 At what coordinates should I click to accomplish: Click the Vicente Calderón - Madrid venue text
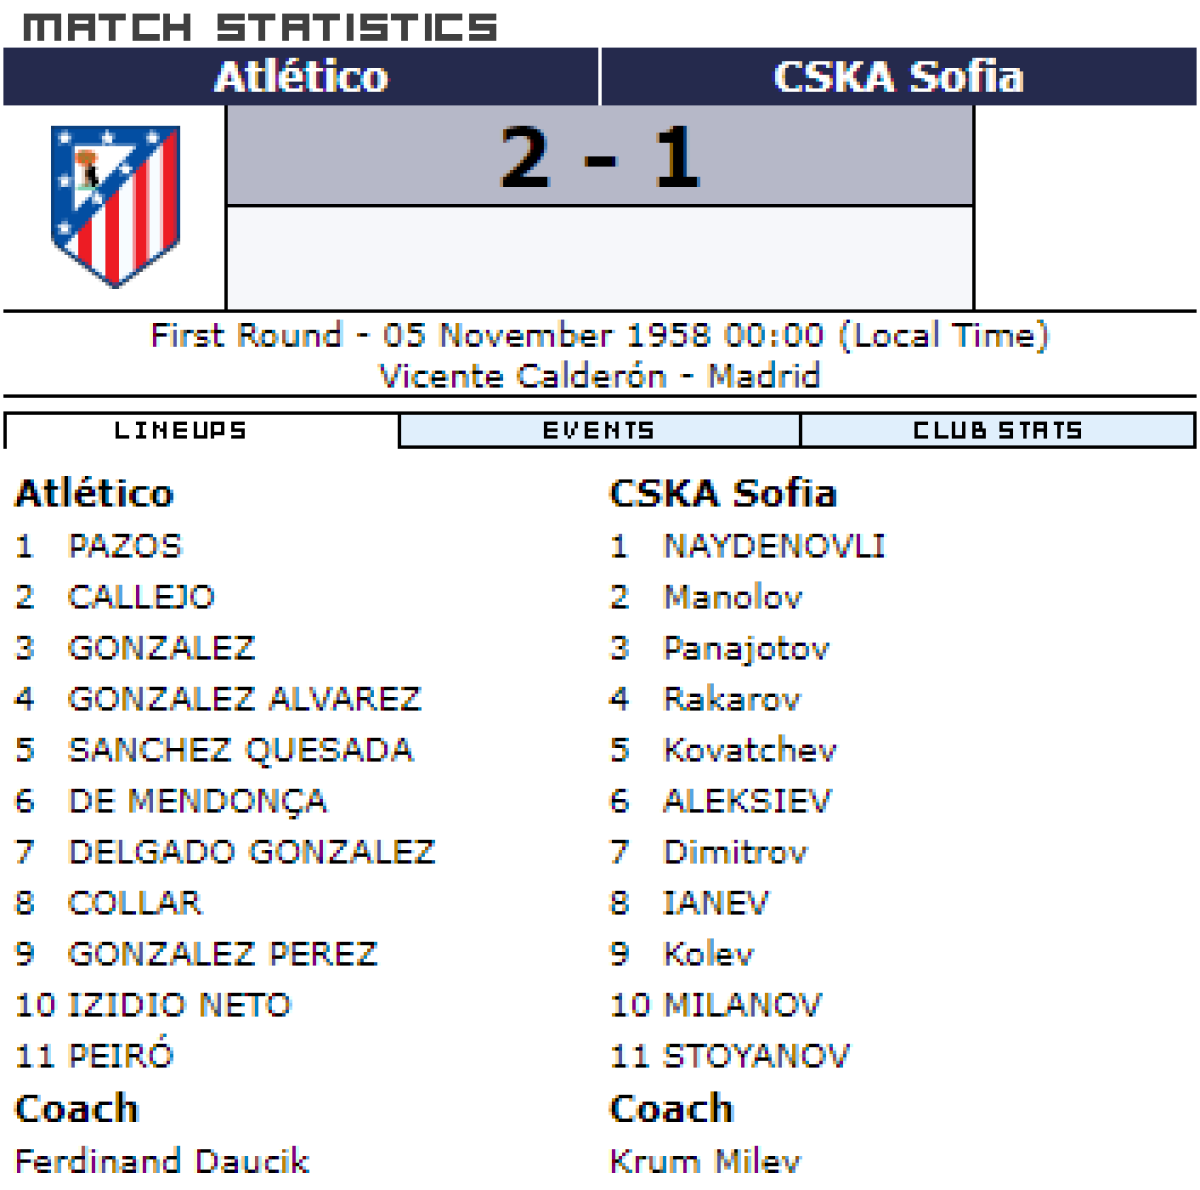tap(600, 376)
